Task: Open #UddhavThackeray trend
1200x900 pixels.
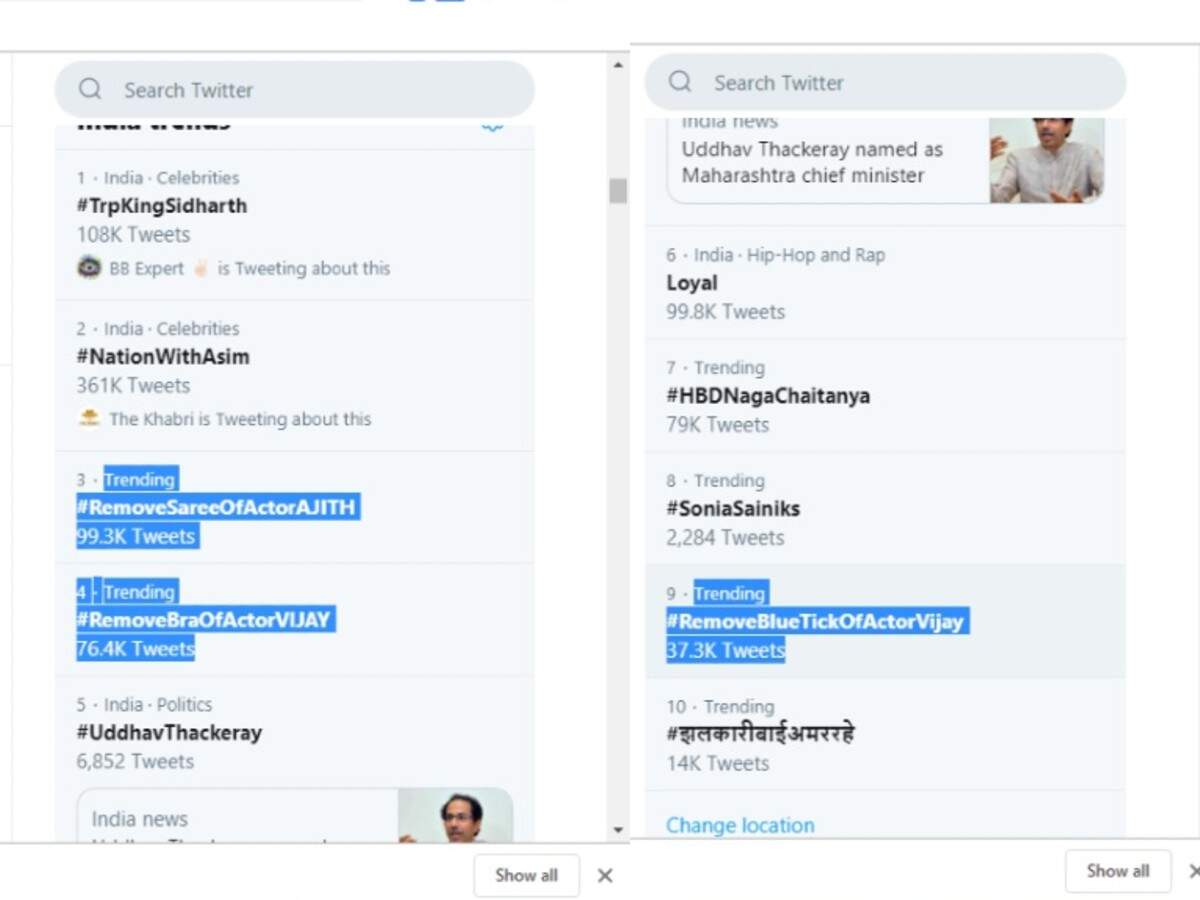Action: click(169, 733)
